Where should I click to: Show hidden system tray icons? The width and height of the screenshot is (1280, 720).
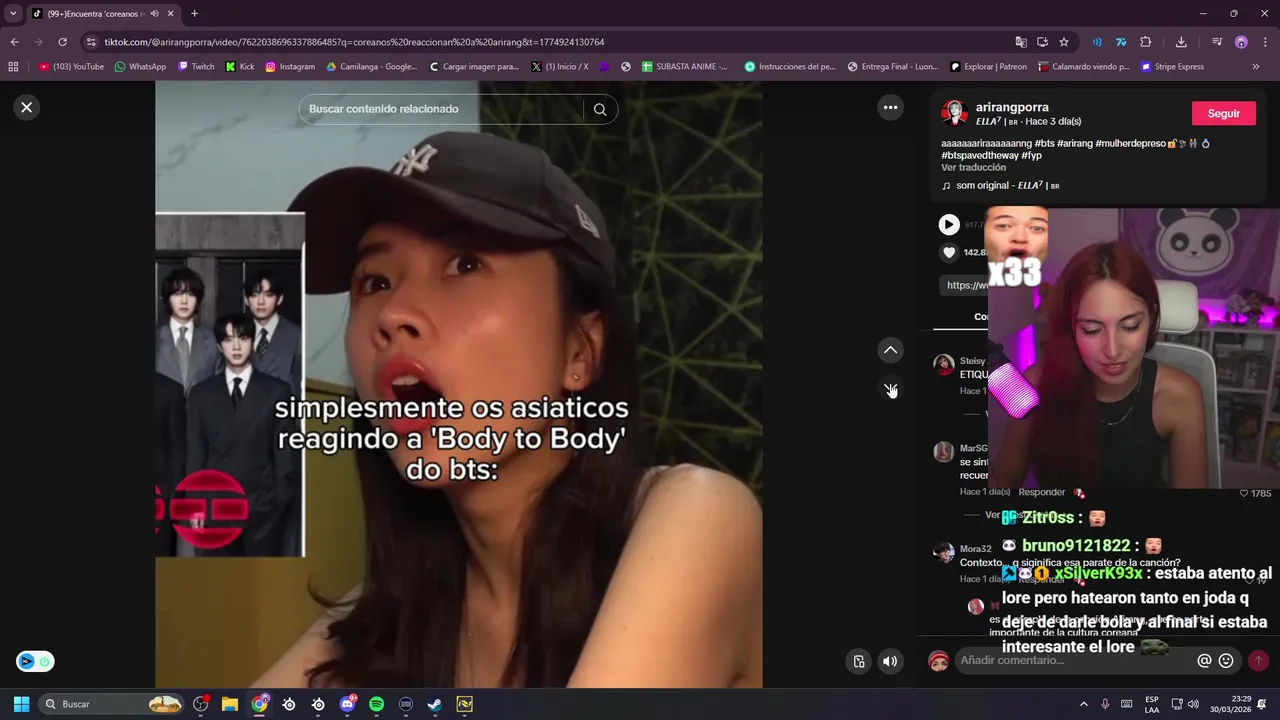1083,704
